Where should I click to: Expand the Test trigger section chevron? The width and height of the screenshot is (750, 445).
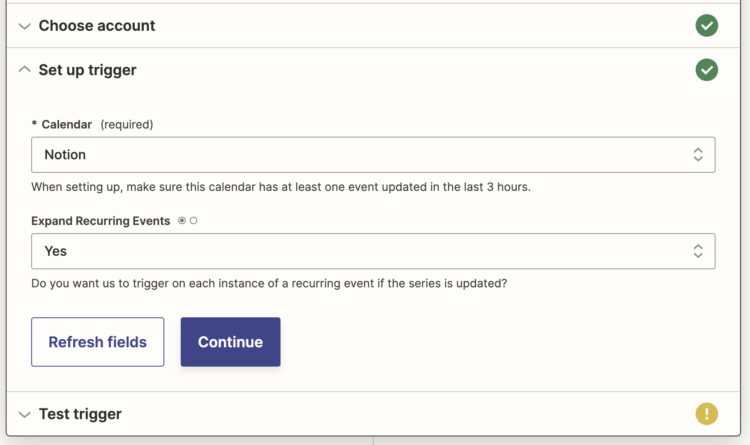25,414
